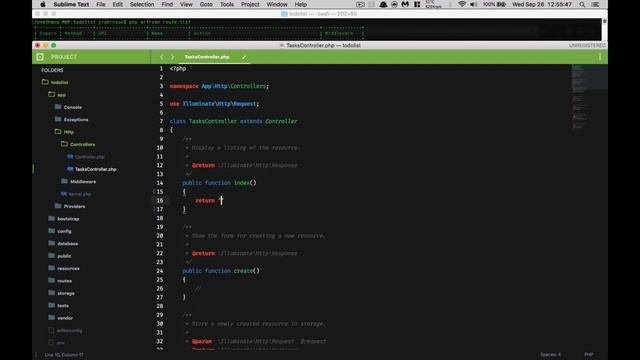
Task: Open the Goto menu
Action: point(206,4)
